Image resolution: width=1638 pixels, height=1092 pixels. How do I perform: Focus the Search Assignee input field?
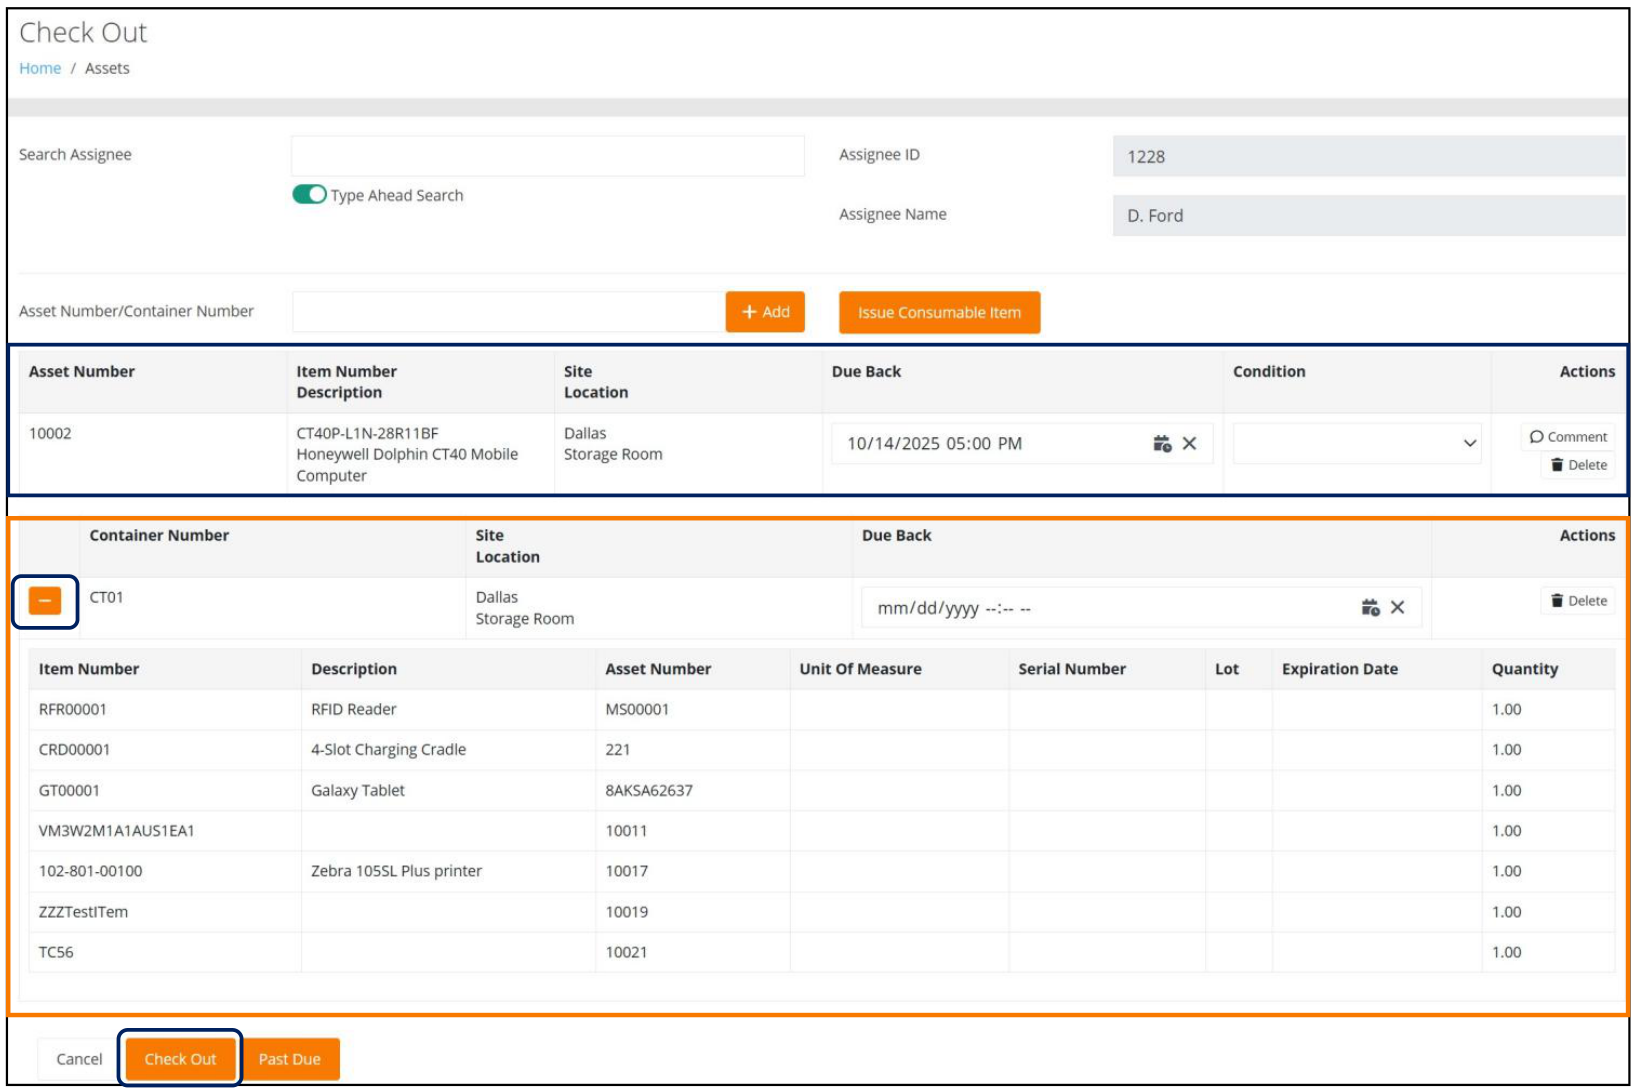click(x=548, y=156)
